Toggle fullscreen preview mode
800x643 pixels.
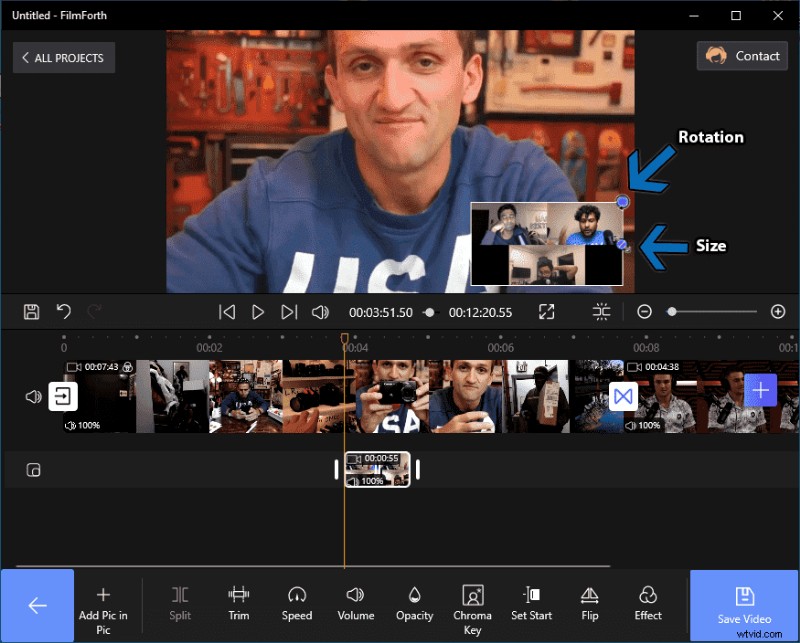point(547,311)
